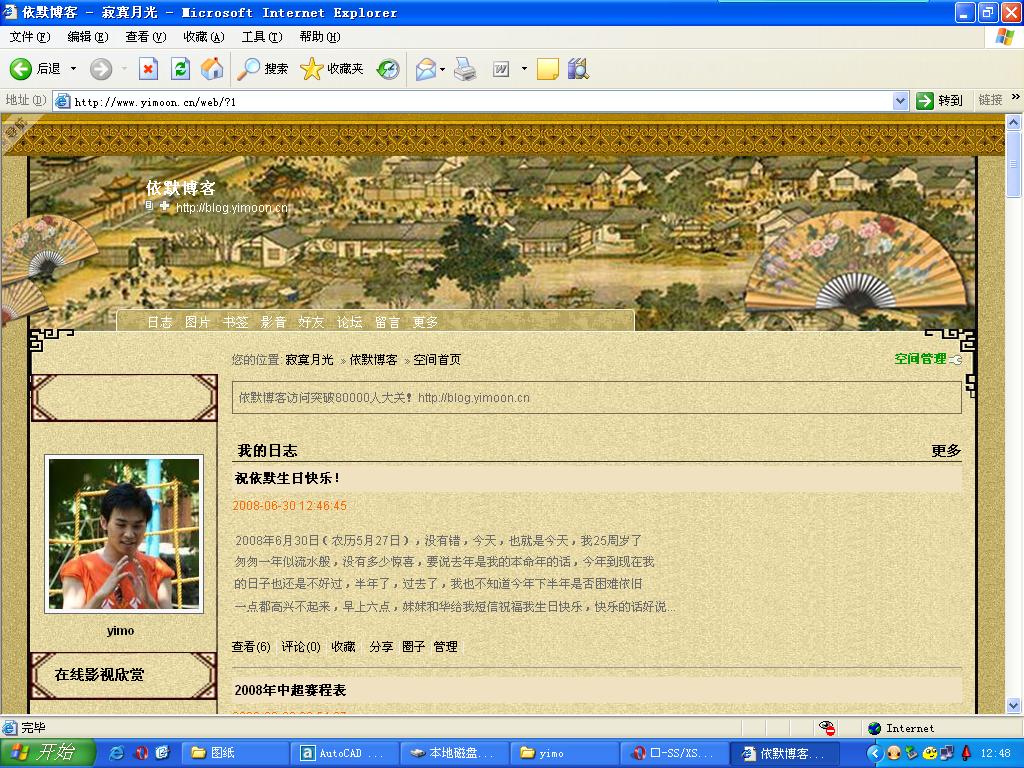Click the yellow note Discuss icon
This screenshot has width=1024, height=768.
tap(547, 69)
